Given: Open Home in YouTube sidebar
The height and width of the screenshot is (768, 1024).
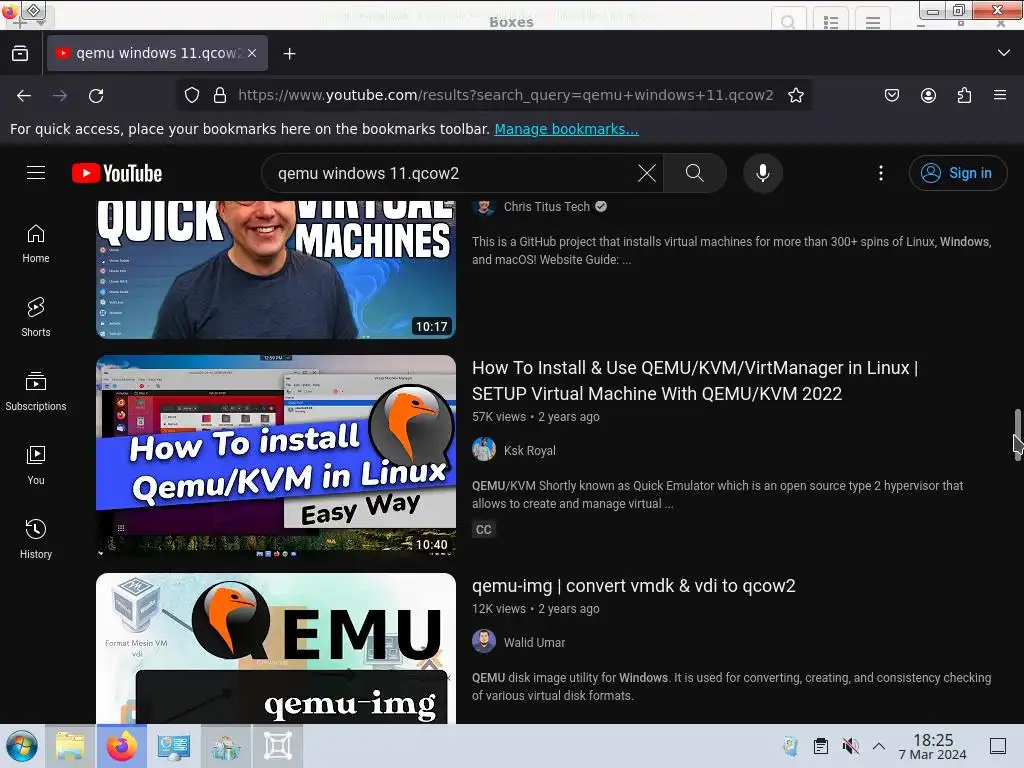Looking at the screenshot, I should 36,244.
